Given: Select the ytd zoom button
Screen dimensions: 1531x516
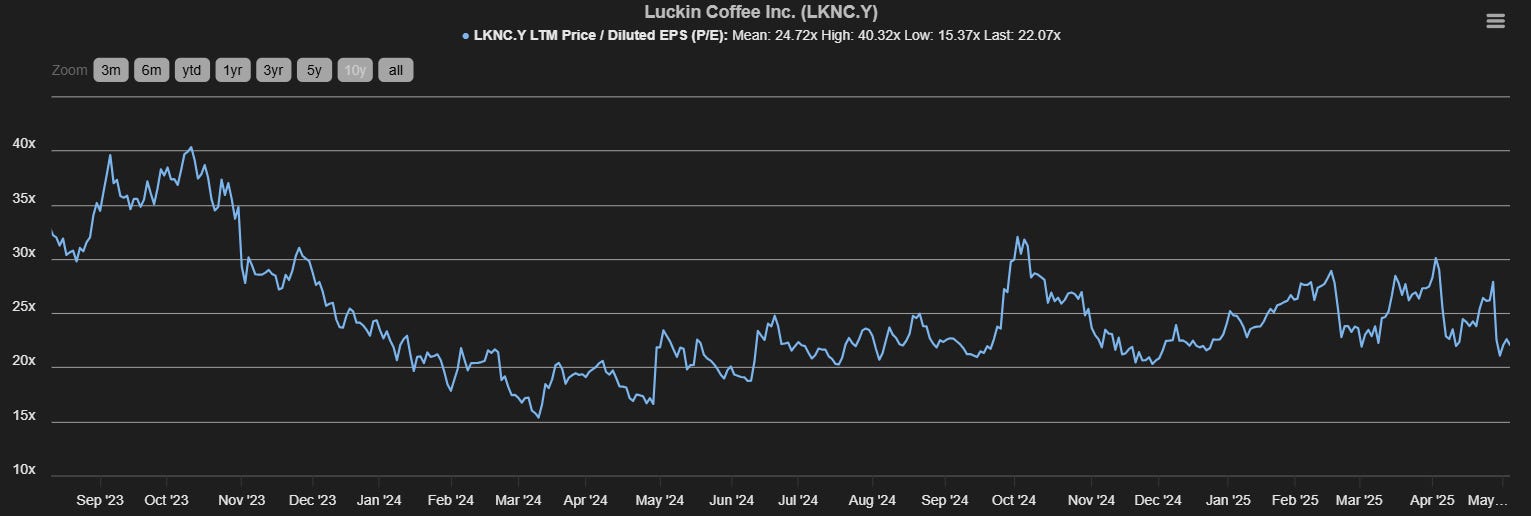Looking at the screenshot, I should [x=192, y=70].
